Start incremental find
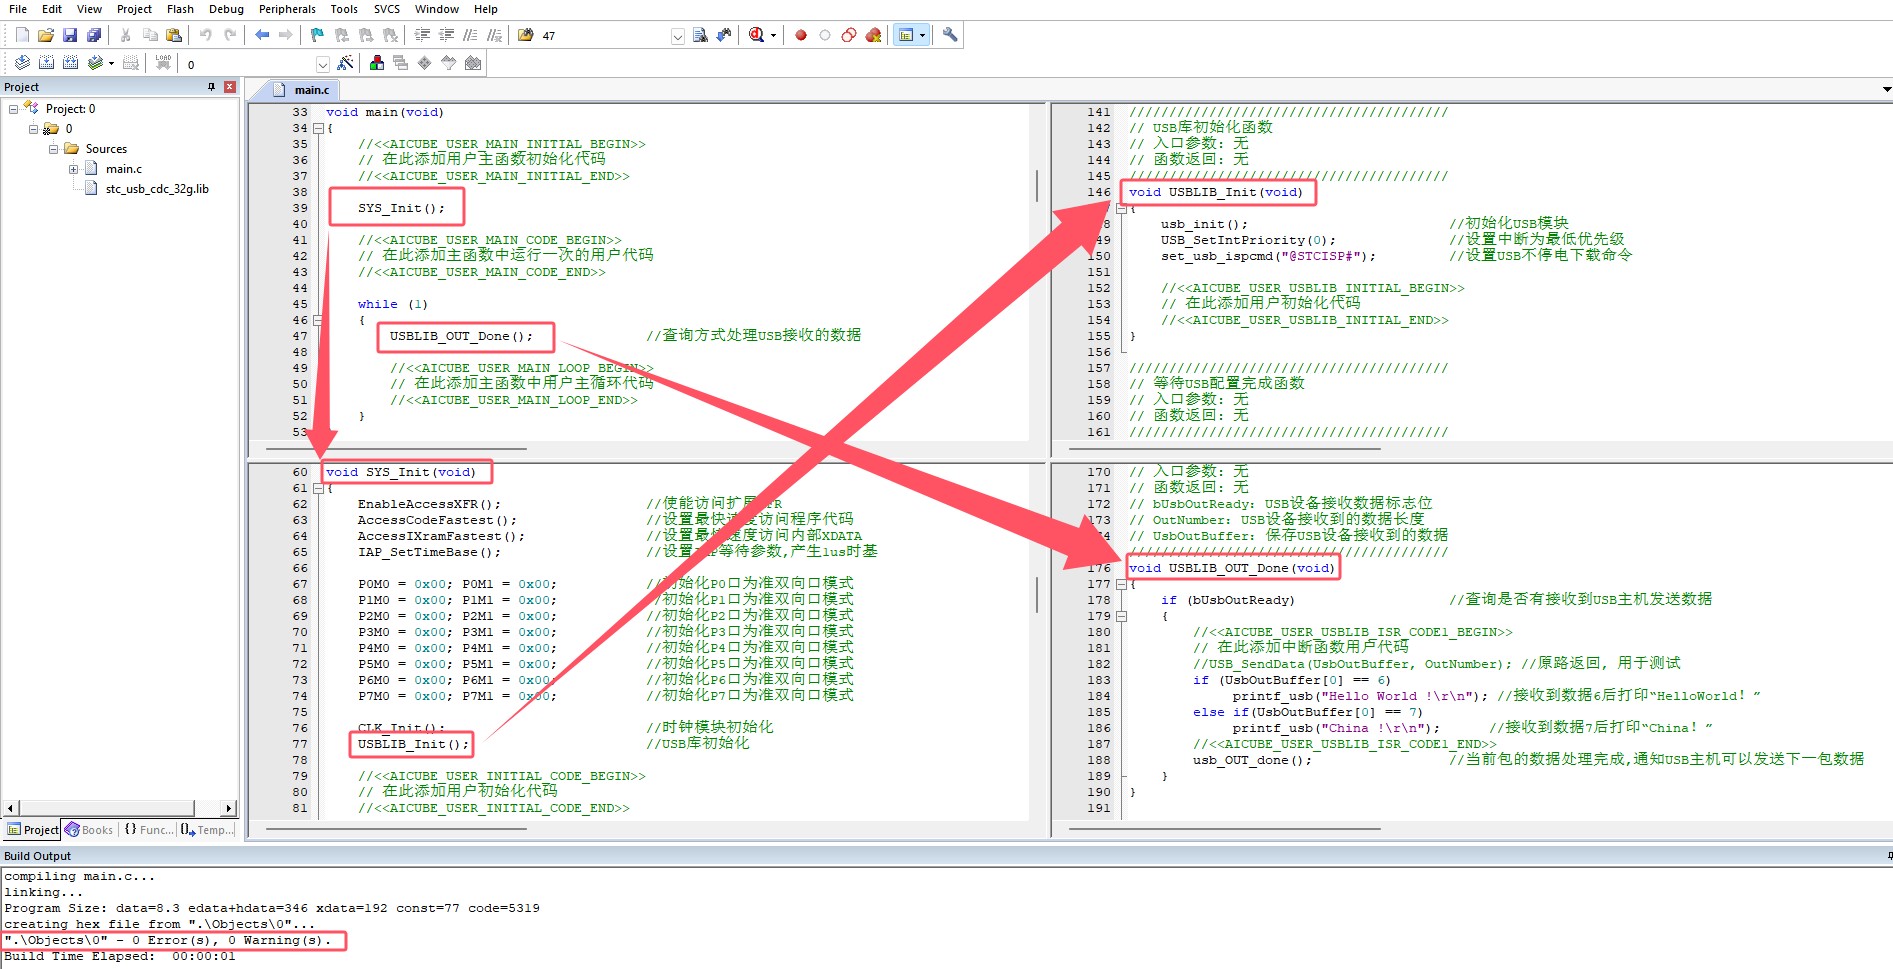Viewport: 1893px width, 969px height. point(724,35)
